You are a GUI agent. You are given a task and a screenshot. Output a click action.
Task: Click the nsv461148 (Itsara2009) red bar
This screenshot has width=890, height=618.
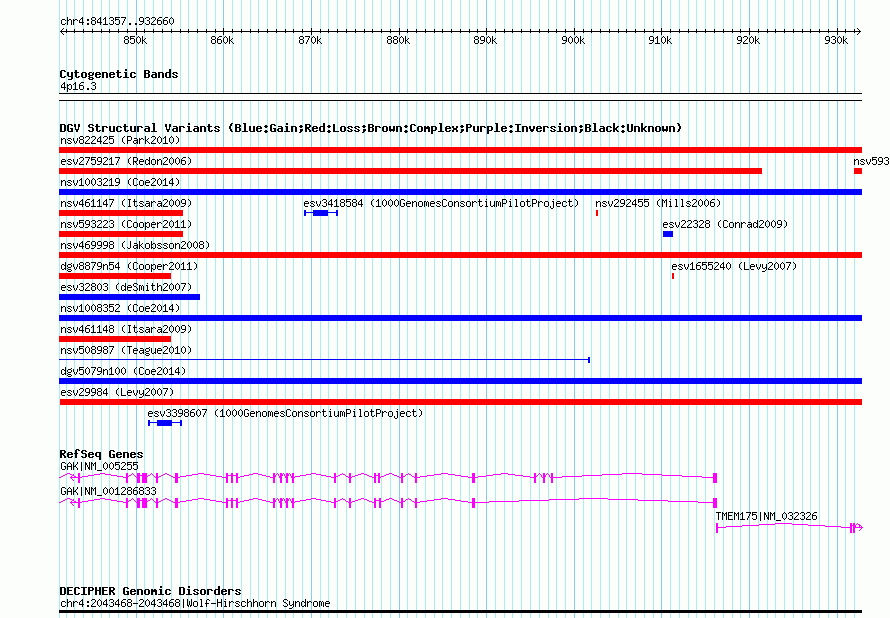coord(115,339)
